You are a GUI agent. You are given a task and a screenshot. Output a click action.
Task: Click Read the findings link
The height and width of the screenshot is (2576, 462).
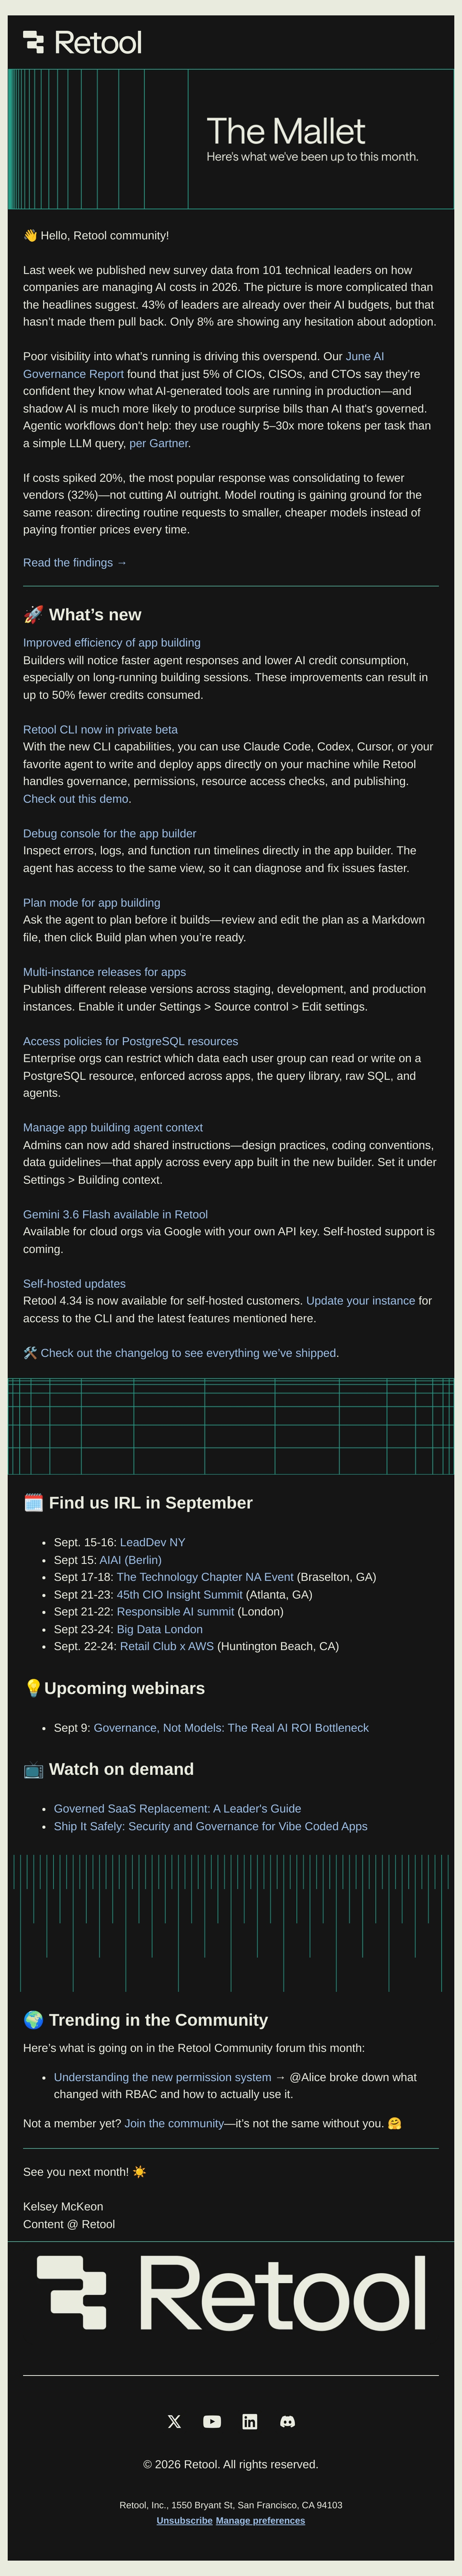pyautogui.click(x=75, y=563)
